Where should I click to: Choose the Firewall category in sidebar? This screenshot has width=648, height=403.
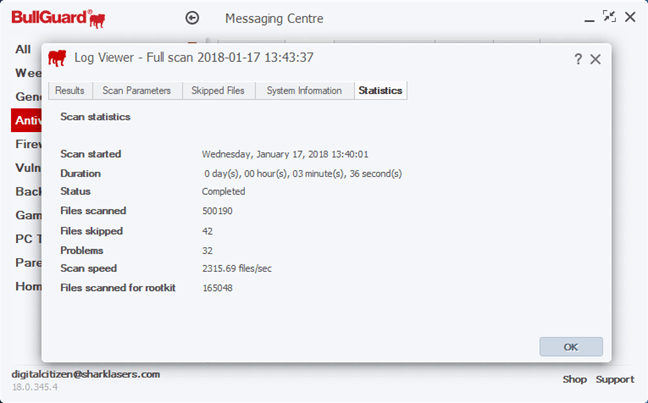point(27,144)
